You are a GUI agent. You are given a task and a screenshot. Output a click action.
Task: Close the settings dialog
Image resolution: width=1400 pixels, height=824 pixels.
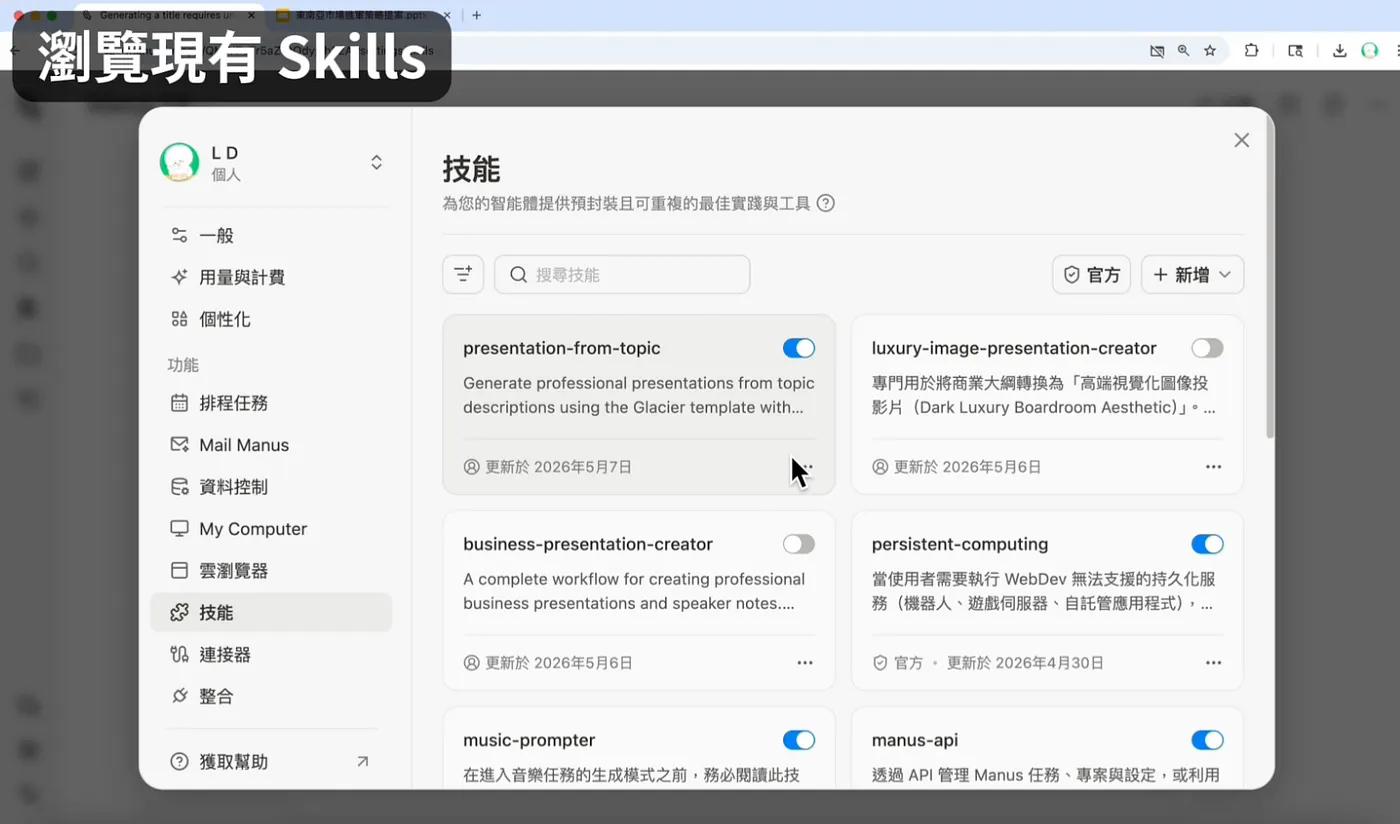(1242, 140)
